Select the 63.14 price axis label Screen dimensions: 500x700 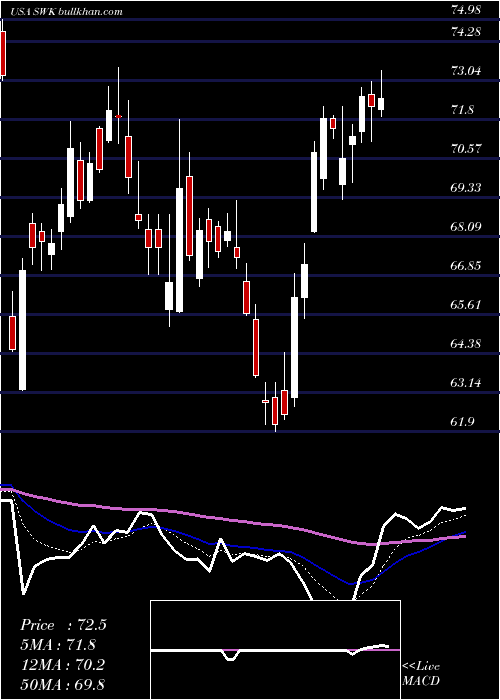466,383
